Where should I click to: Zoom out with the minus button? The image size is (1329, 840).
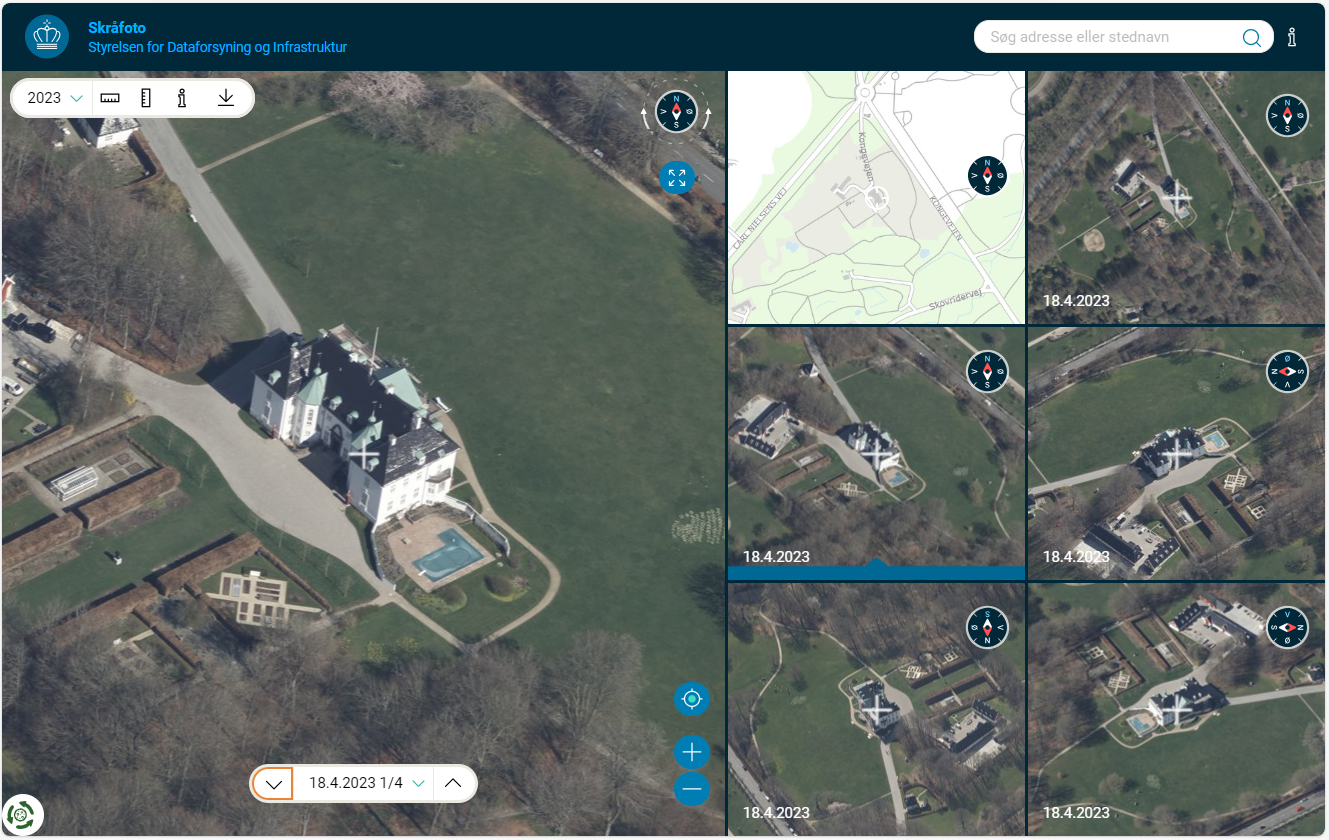pyautogui.click(x=691, y=789)
